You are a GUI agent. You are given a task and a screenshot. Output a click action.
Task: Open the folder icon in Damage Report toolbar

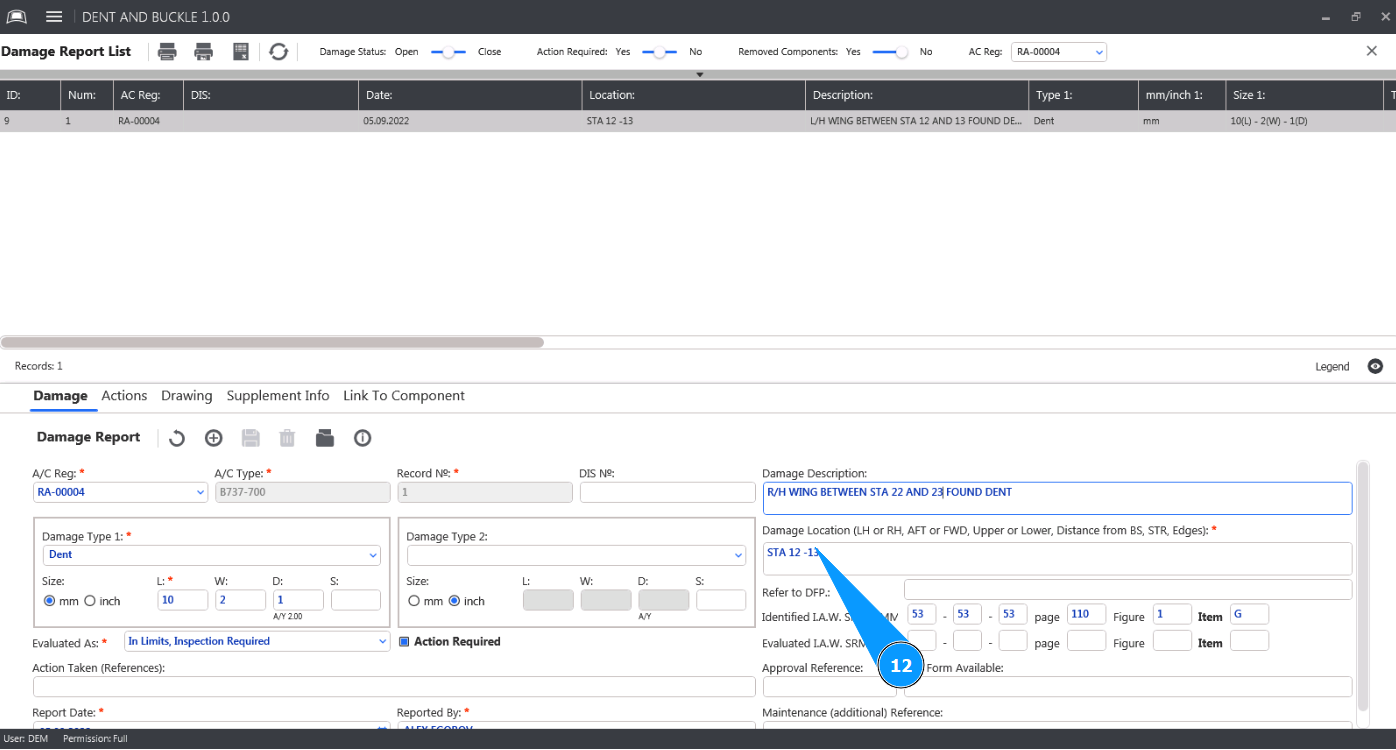pos(324,438)
